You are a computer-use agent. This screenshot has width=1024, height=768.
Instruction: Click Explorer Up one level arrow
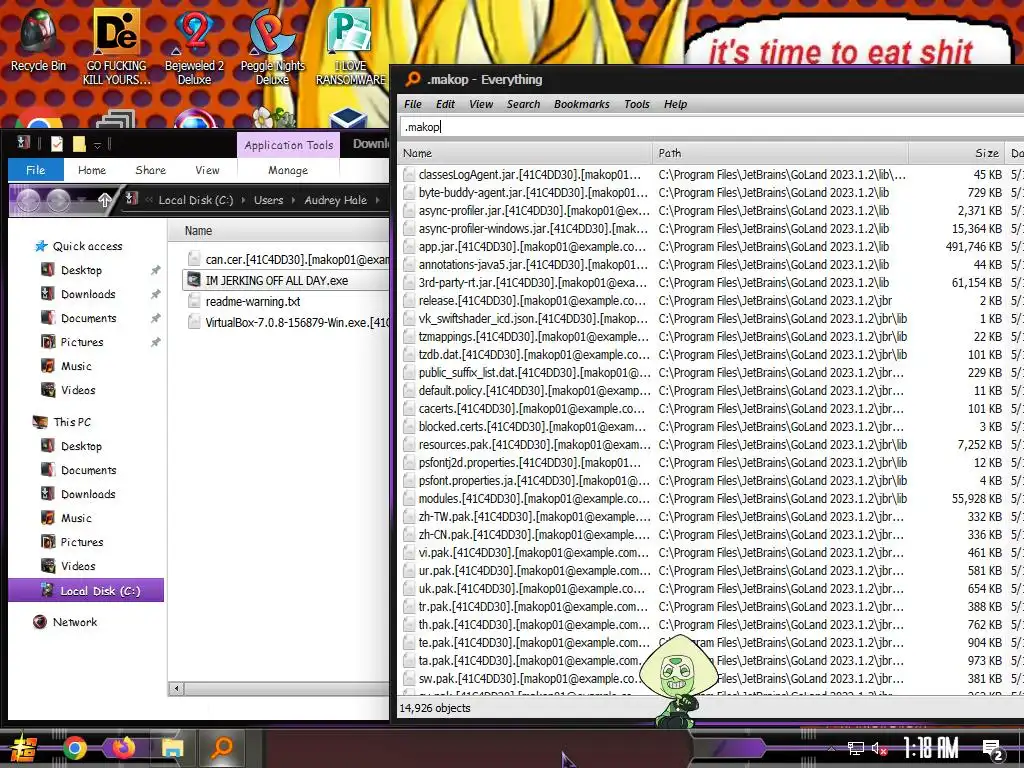pyautogui.click(x=104, y=200)
